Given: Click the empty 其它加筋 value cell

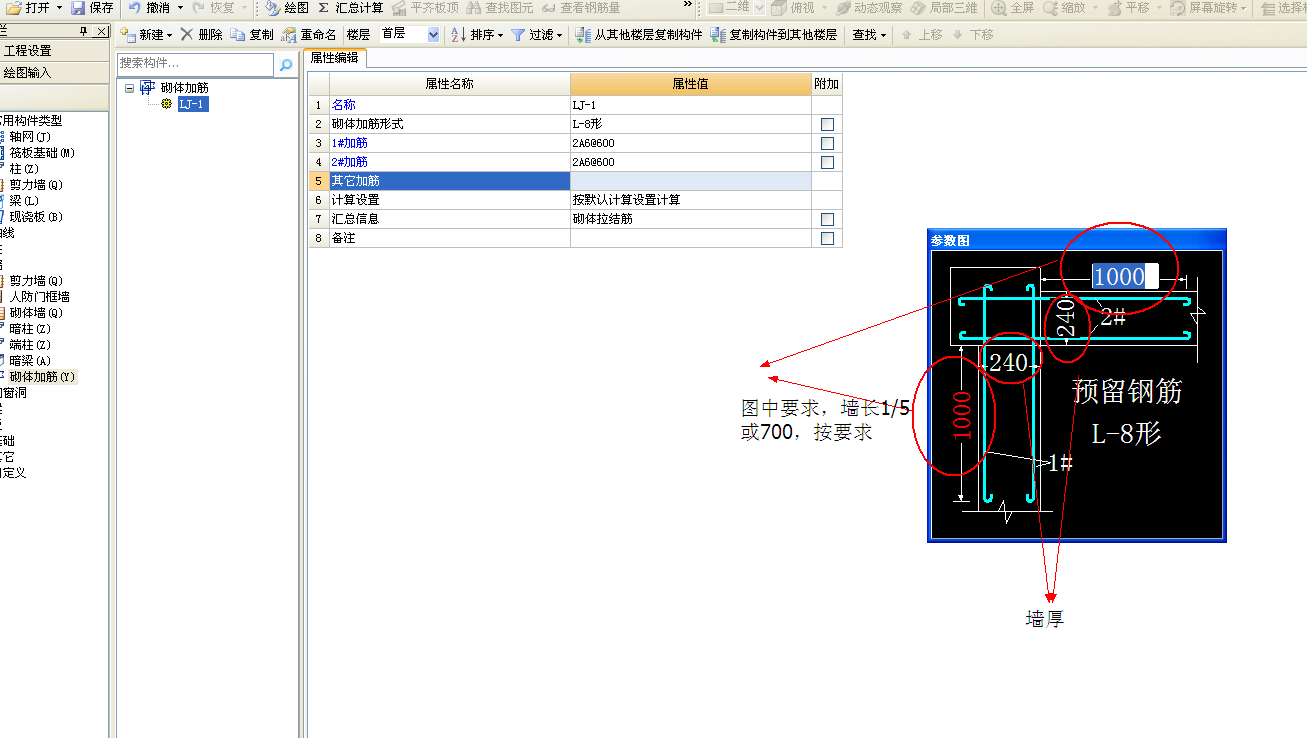Looking at the screenshot, I should coord(690,181).
